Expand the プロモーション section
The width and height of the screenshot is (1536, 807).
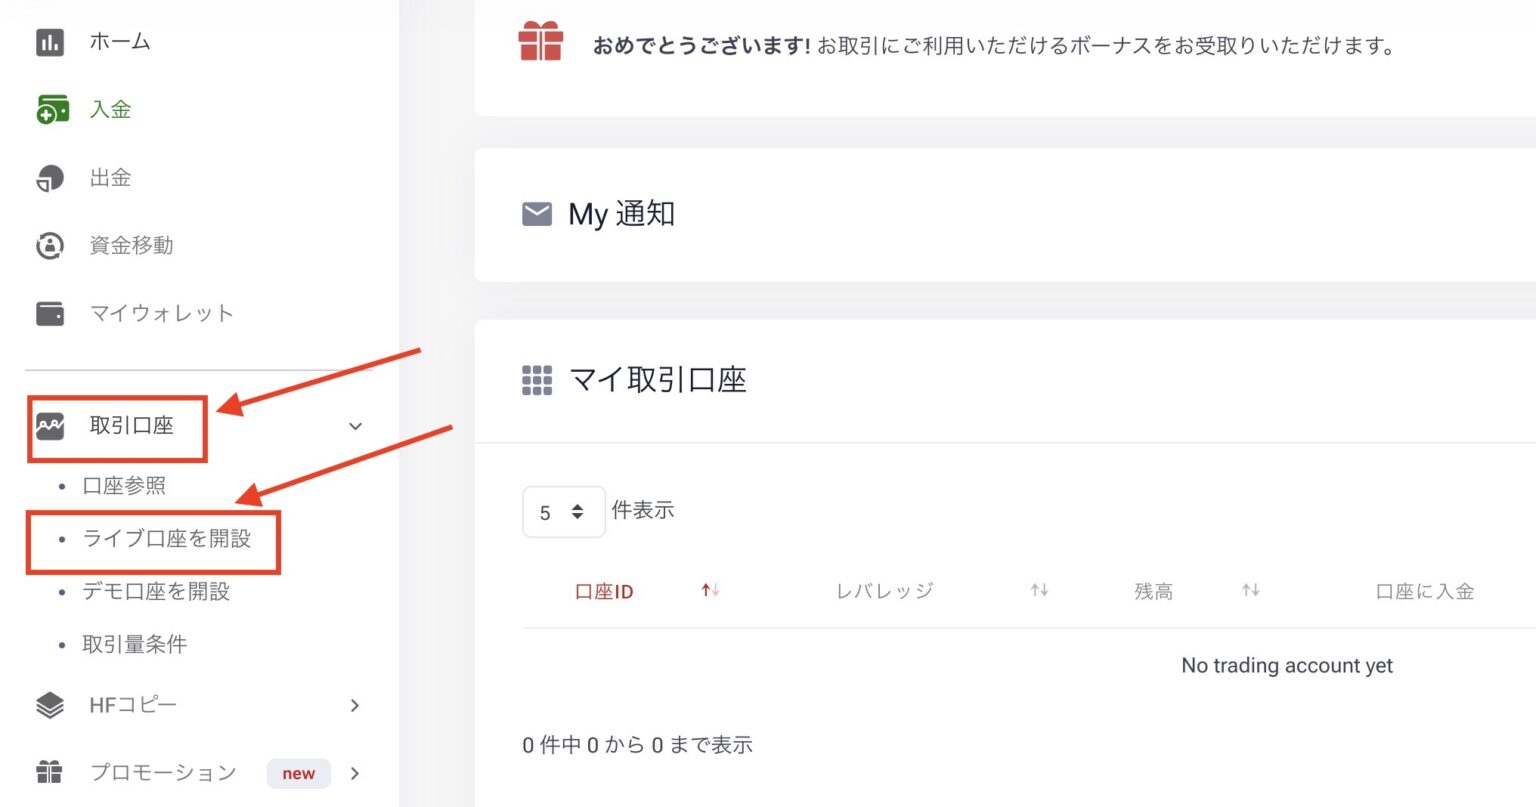pyautogui.click(x=354, y=773)
